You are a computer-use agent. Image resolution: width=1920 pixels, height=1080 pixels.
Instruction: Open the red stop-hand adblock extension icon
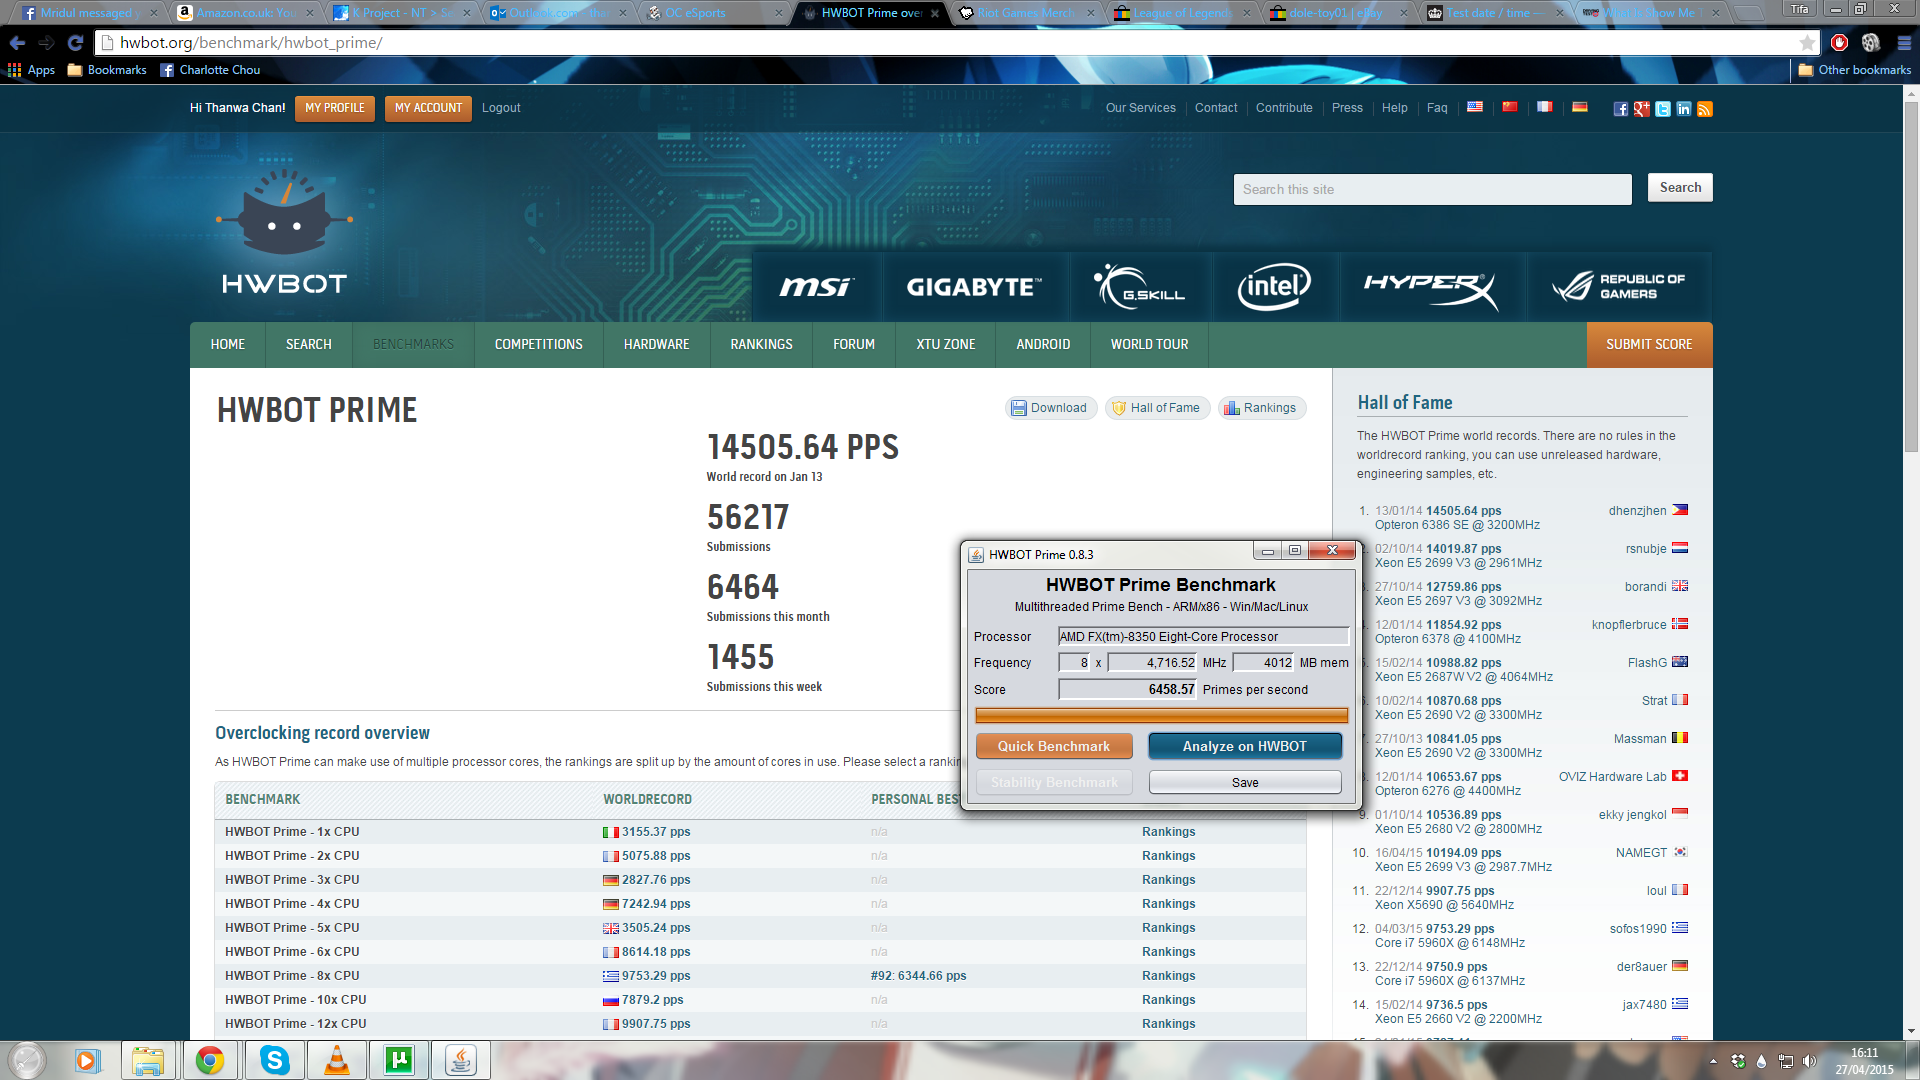(x=1839, y=43)
